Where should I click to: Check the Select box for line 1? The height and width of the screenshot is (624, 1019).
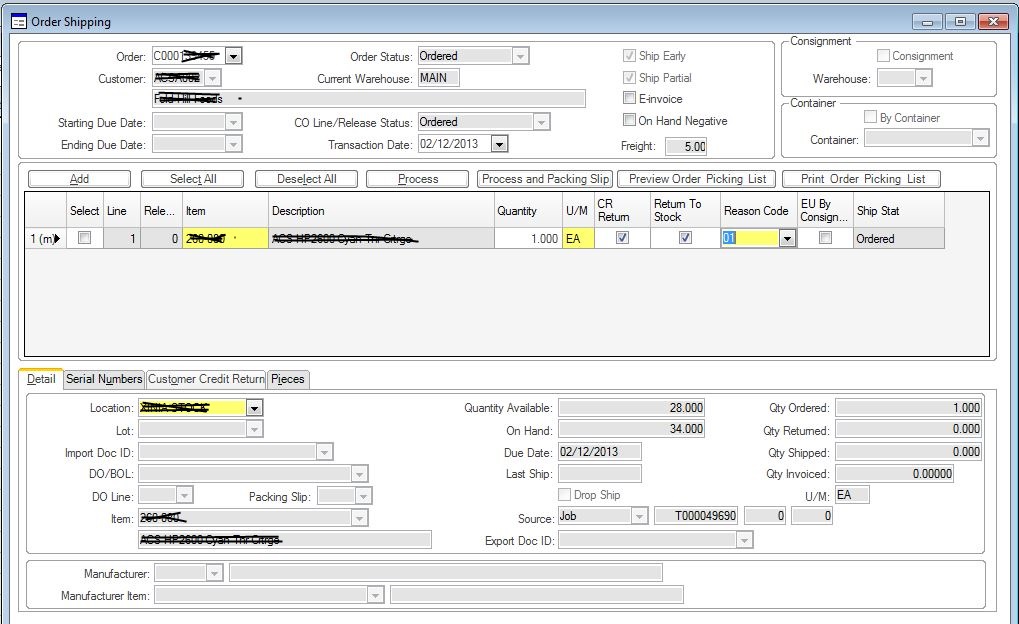[84, 238]
